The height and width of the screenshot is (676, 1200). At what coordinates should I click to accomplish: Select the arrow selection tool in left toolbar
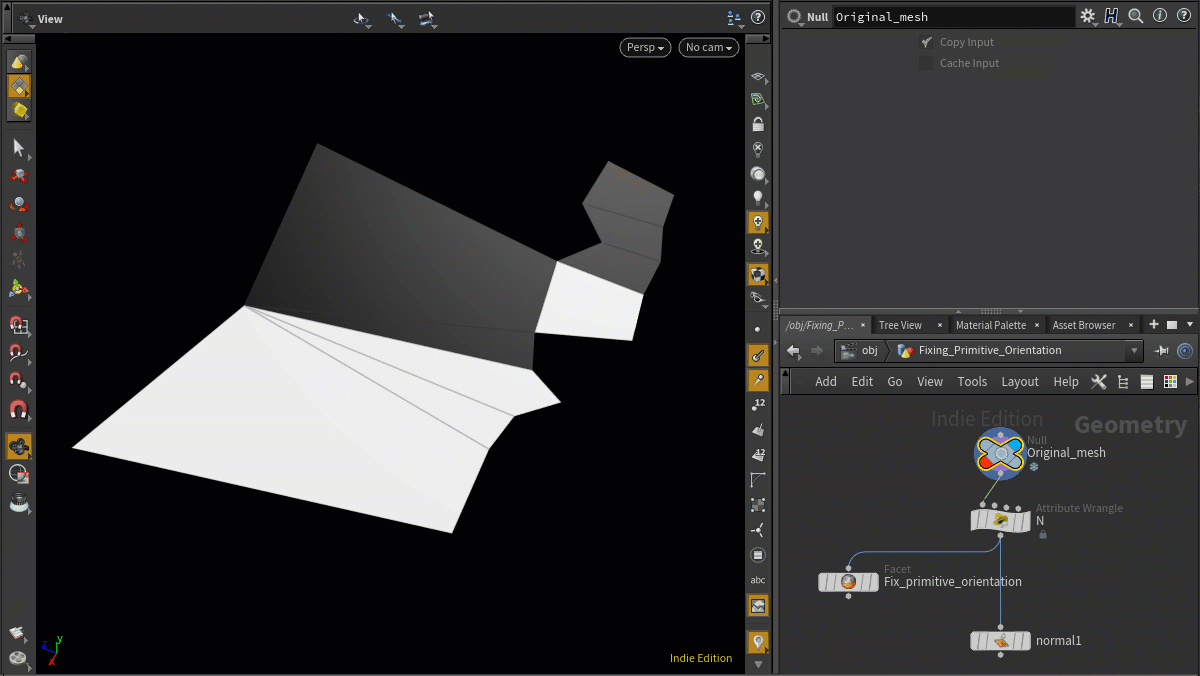point(18,148)
